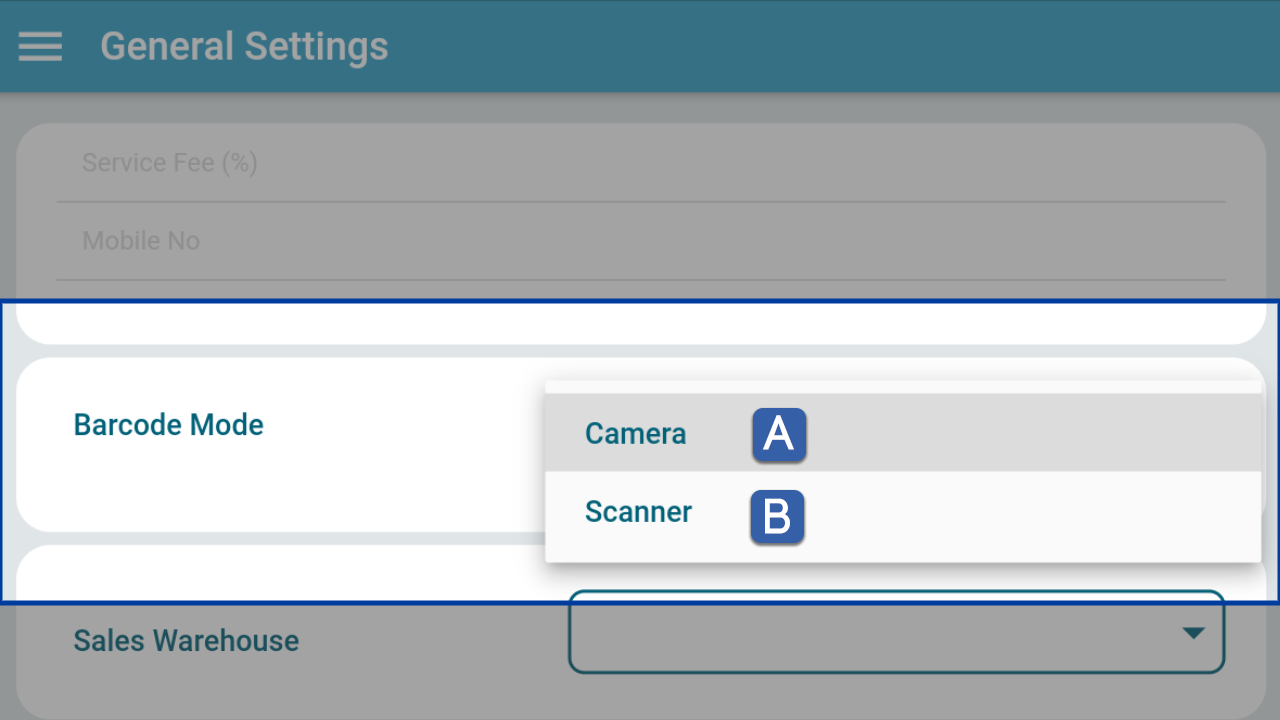Click empty space right of Scanner option

tap(1030, 511)
